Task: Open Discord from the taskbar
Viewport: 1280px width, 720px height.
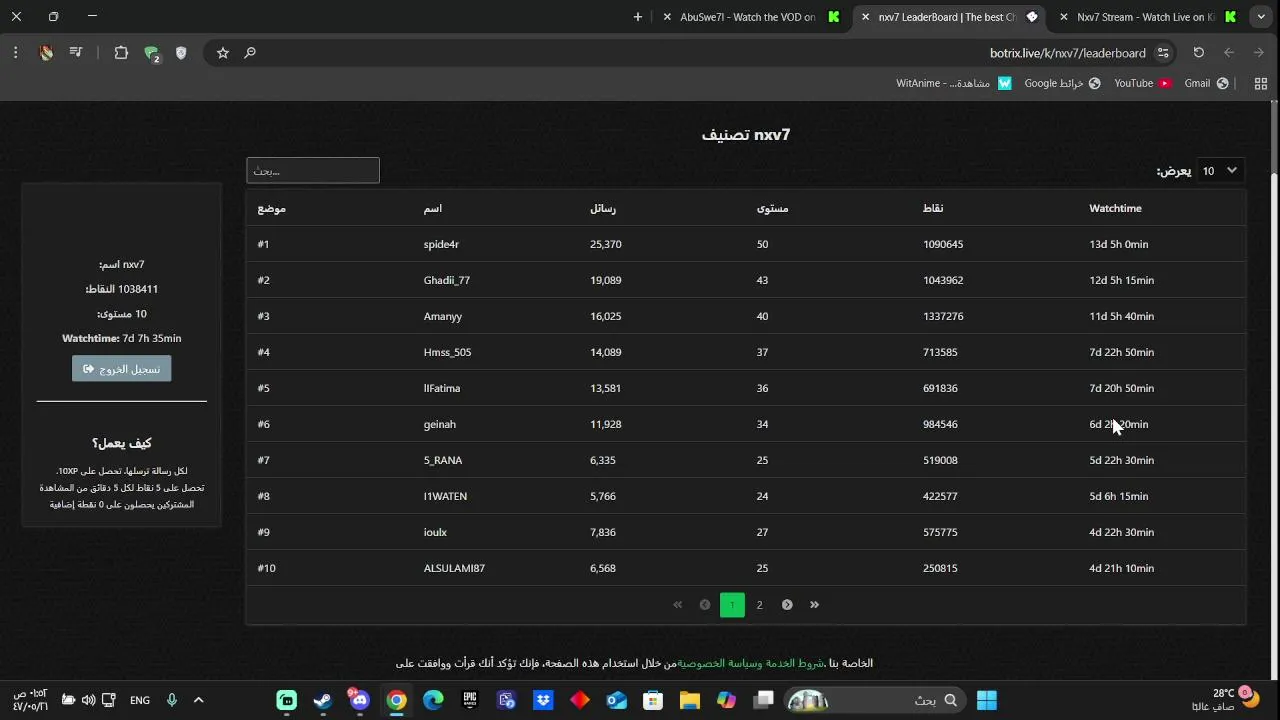Action: click(x=360, y=700)
